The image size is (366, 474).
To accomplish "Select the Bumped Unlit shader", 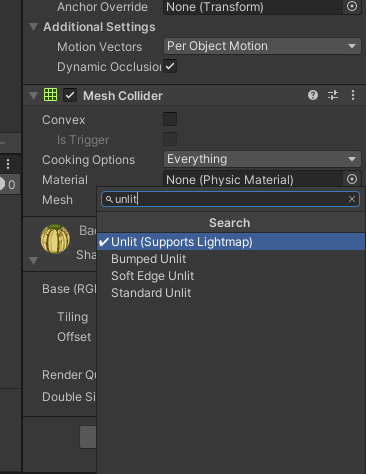I will pyautogui.click(x=231, y=259).
